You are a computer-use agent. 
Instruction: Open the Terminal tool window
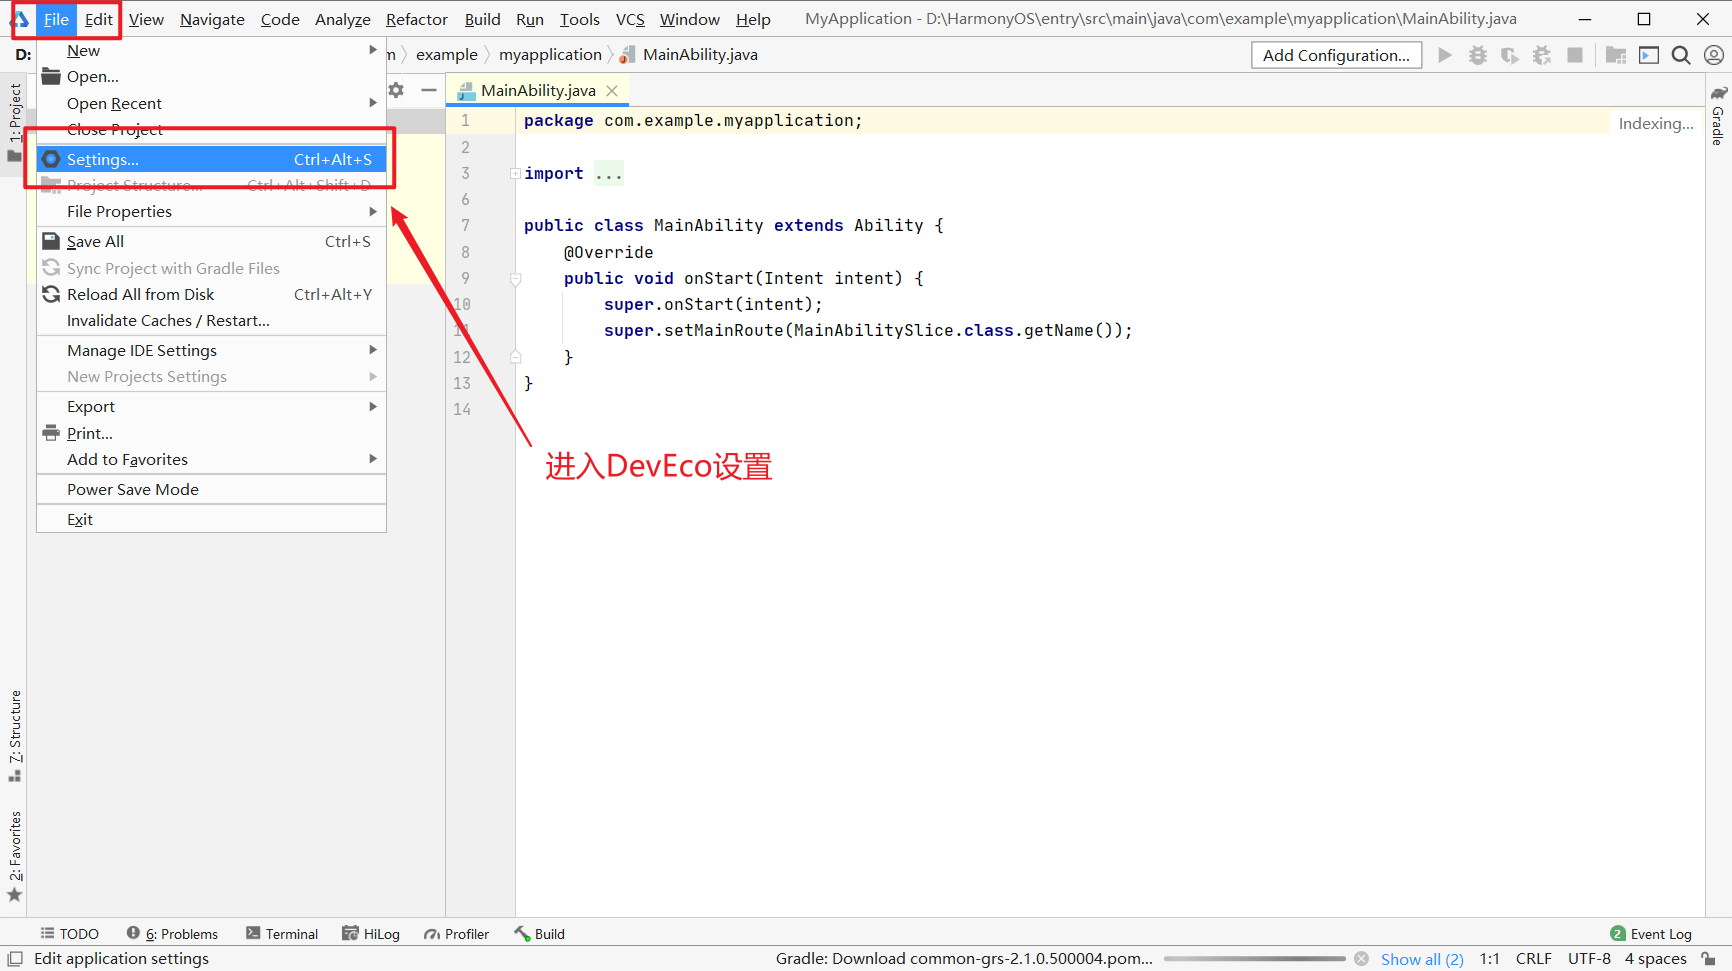pos(282,934)
